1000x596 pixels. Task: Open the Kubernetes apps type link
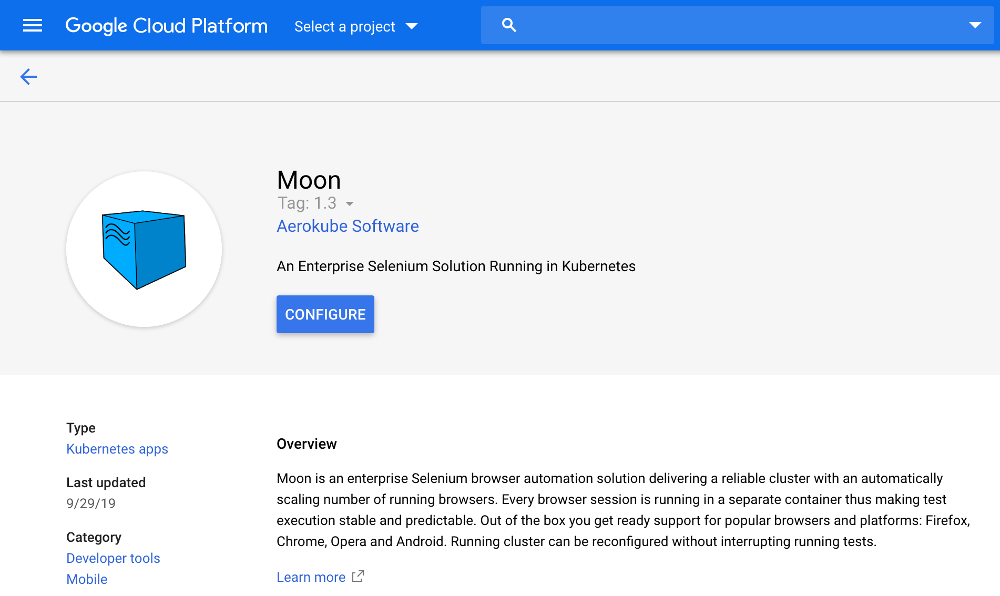[x=117, y=449]
